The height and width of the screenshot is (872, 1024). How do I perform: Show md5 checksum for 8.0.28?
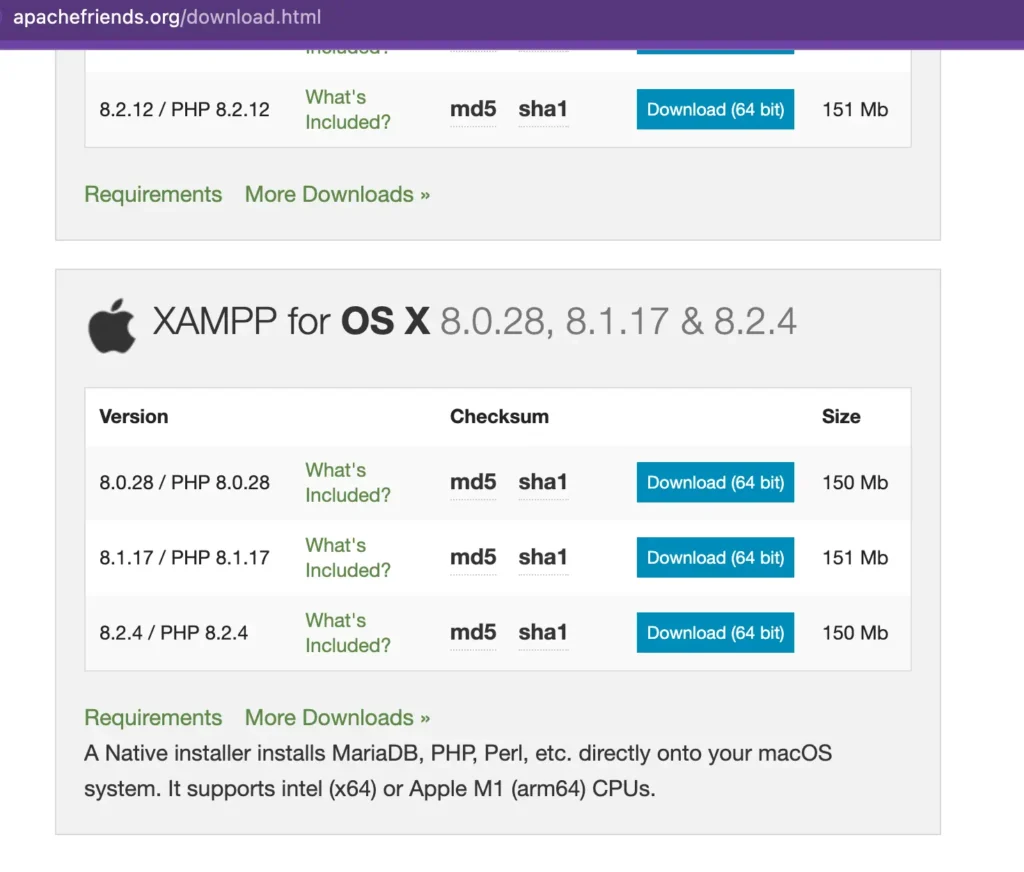click(473, 482)
